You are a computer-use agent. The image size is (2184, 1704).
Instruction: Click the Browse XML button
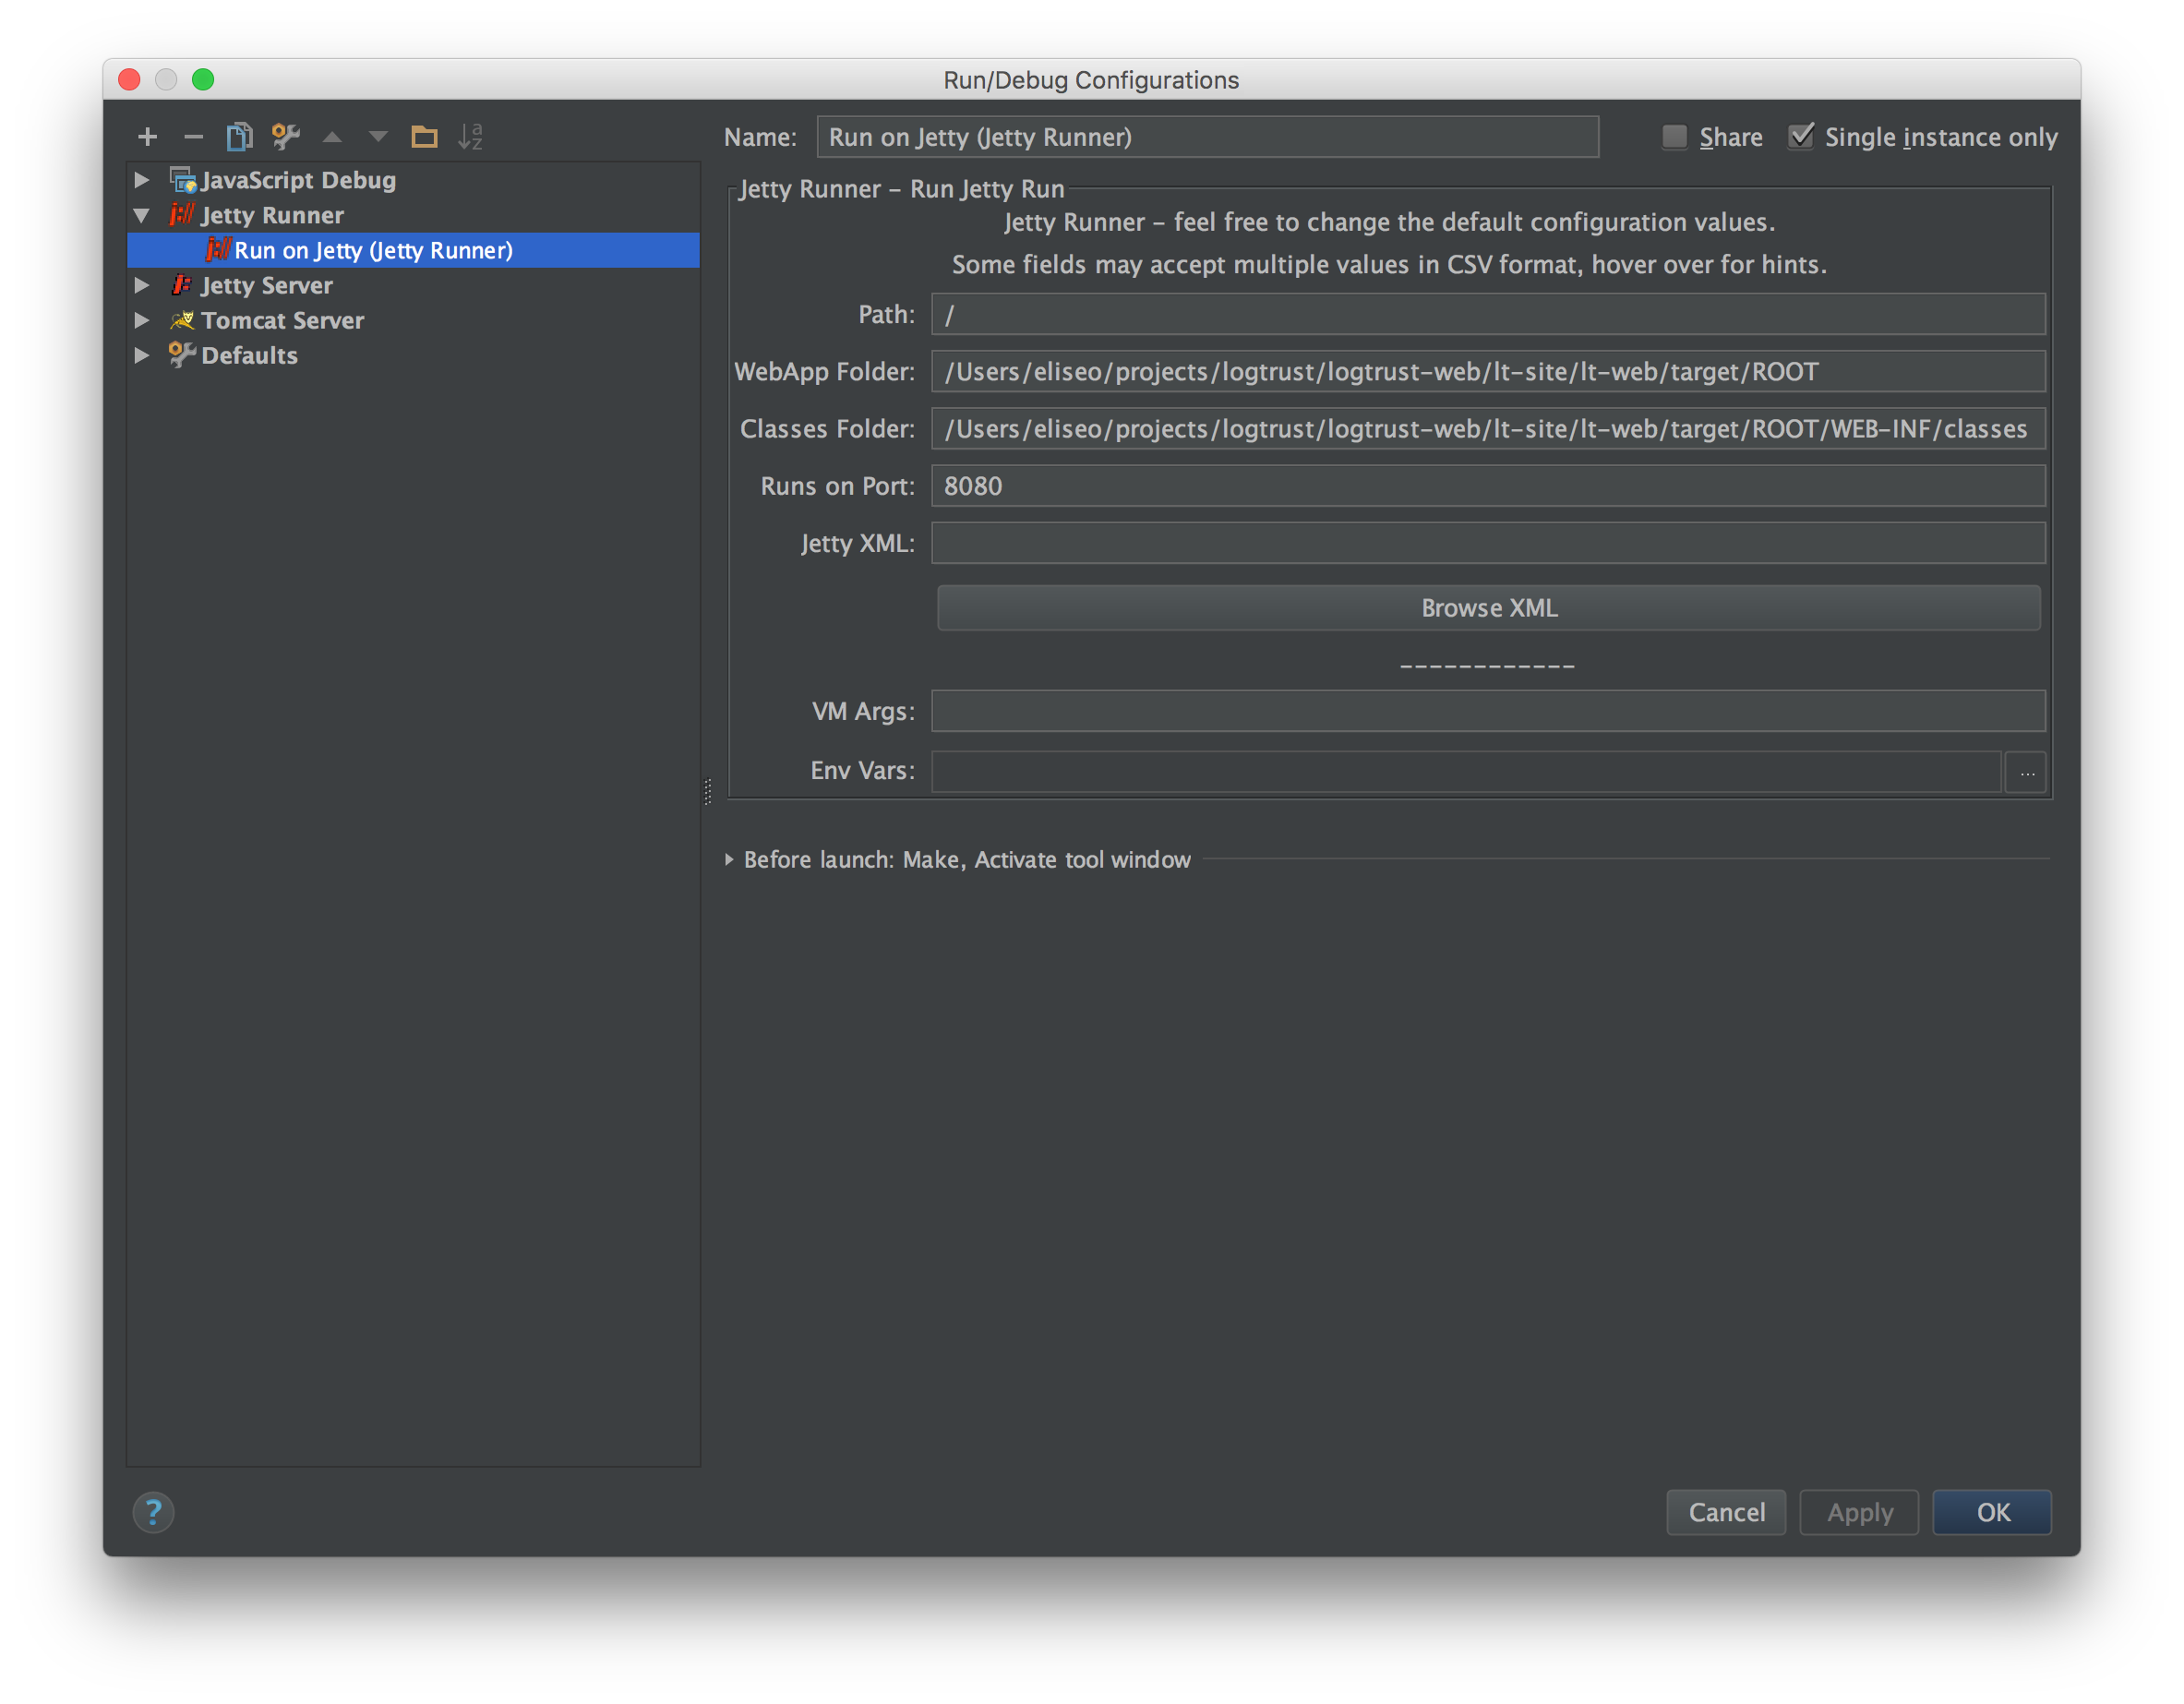click(x=1489, y=608)
